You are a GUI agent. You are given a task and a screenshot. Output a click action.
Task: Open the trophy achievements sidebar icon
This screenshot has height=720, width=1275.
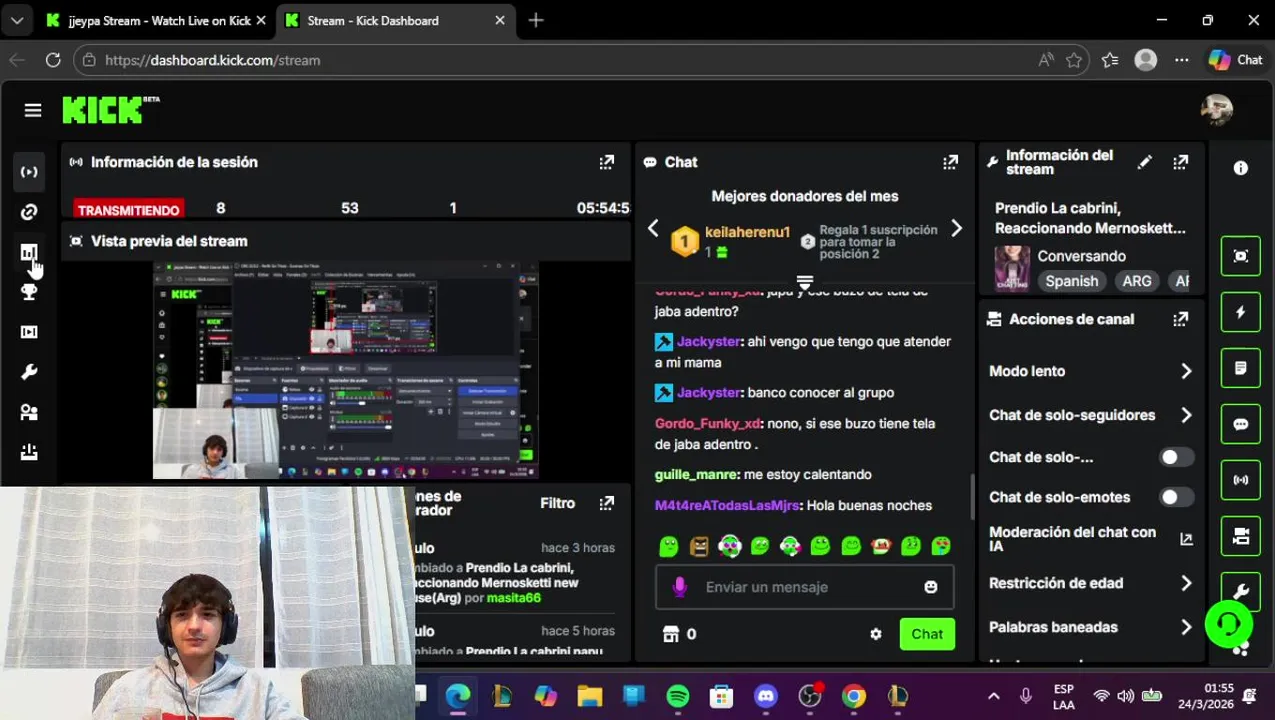pos(29,292)
